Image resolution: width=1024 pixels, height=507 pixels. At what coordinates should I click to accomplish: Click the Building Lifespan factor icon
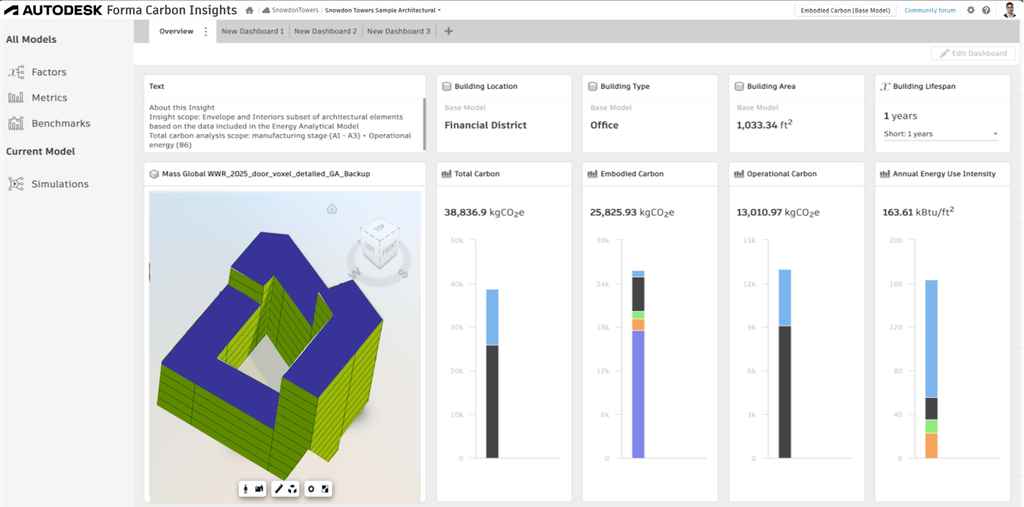886,86
